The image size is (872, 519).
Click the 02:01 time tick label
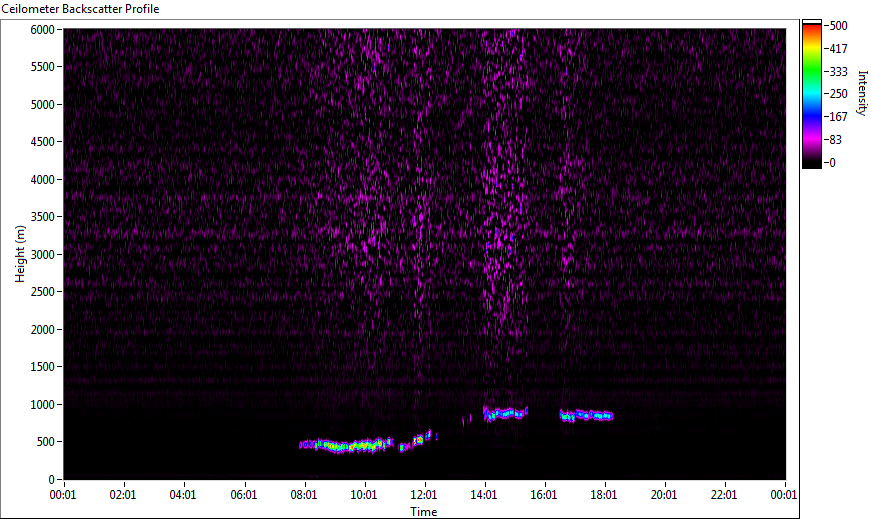pyautogui.click(x=123, y=495)
